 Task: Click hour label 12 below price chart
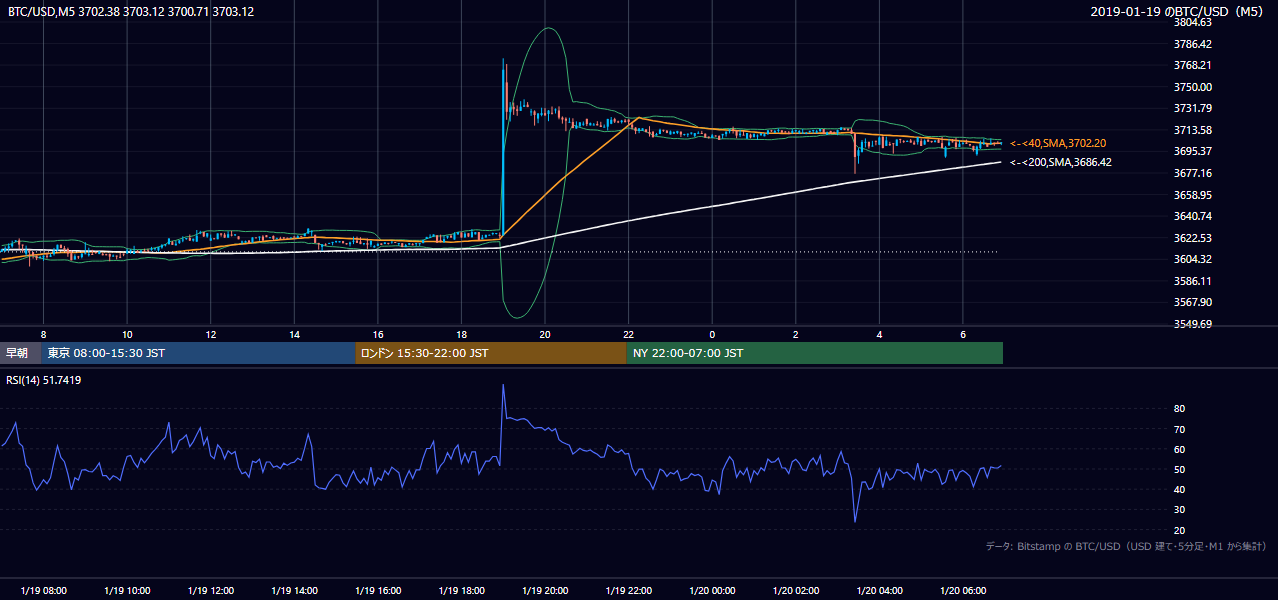click(211, 334)
